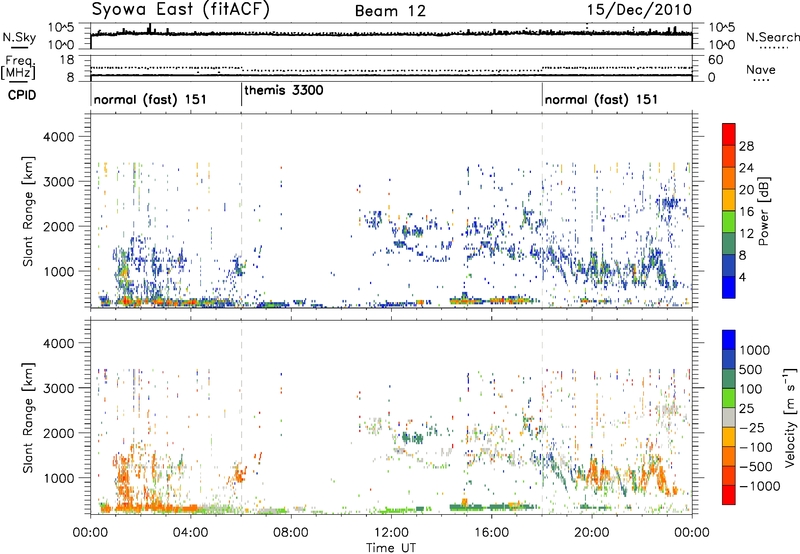
Task: Click the date '15/Dec/2010'
Action: click(x=639, y=10)
